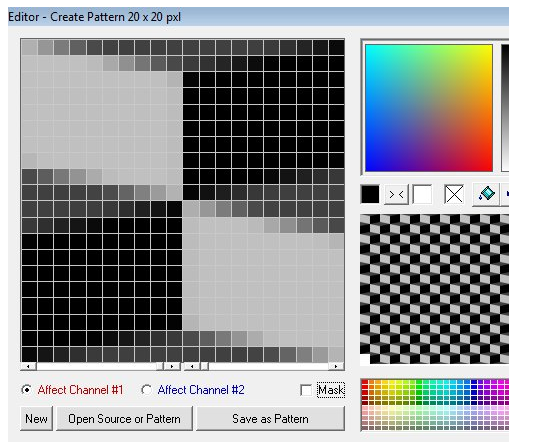This screenshot has width=537, height=448.
Task: Click Save as Pattern button
Action: 270,419
